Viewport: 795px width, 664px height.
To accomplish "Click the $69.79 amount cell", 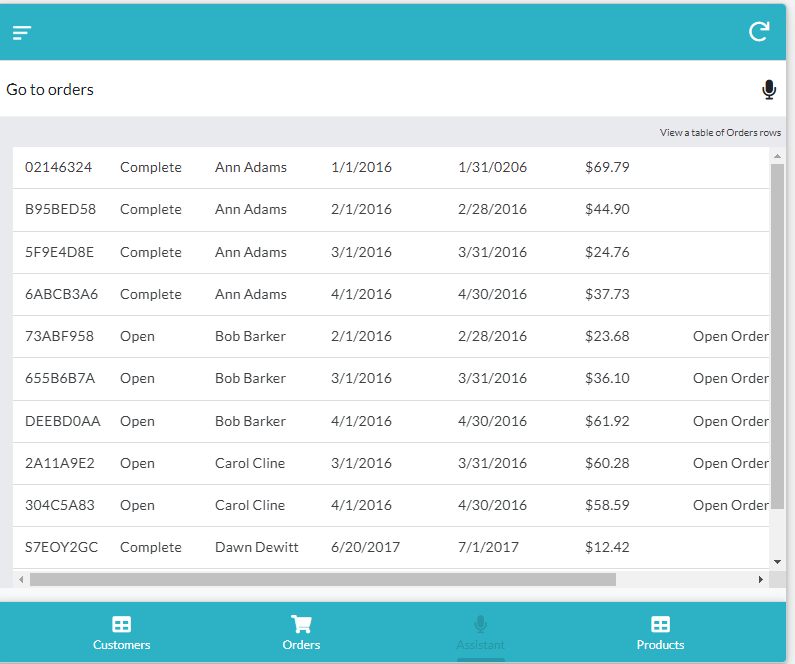I will click(607, 167).
